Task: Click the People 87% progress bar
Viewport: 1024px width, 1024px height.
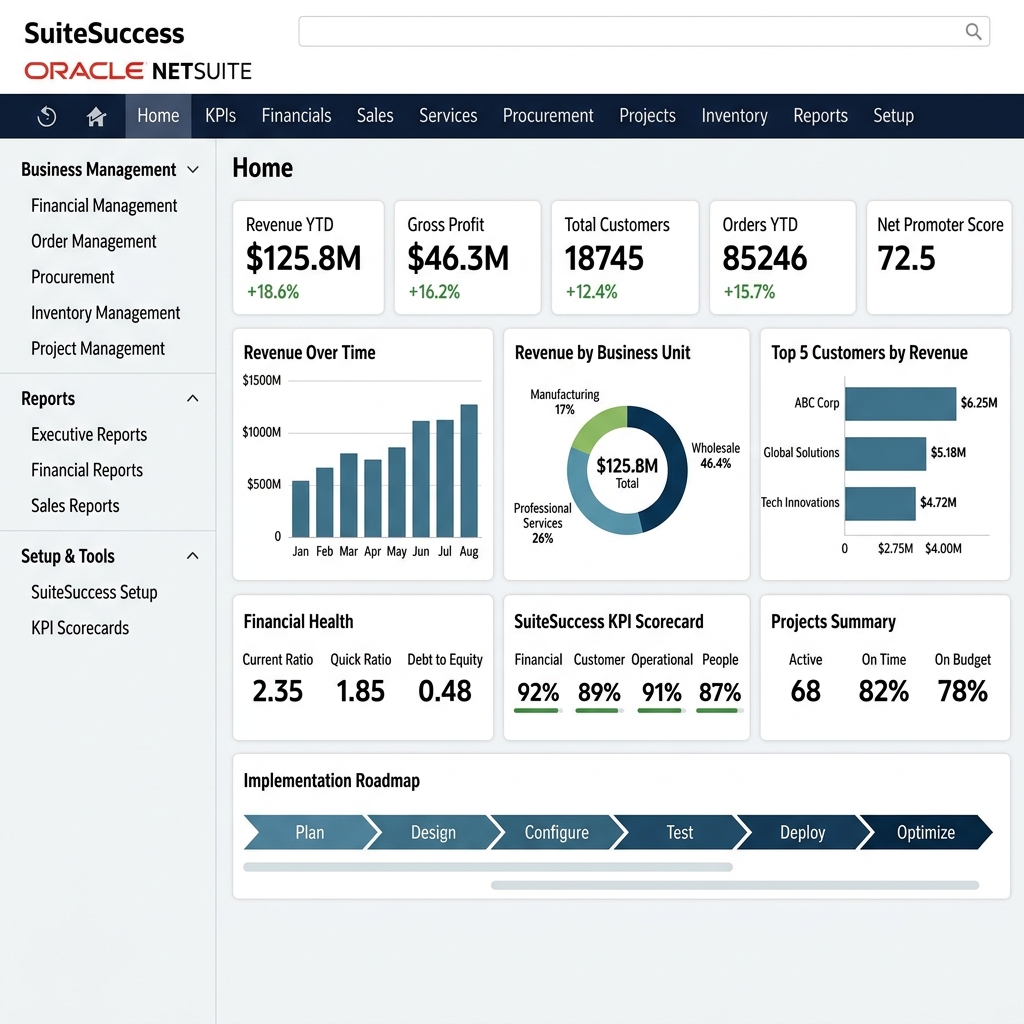Action: pyautogui.click(x=720, y=711)
